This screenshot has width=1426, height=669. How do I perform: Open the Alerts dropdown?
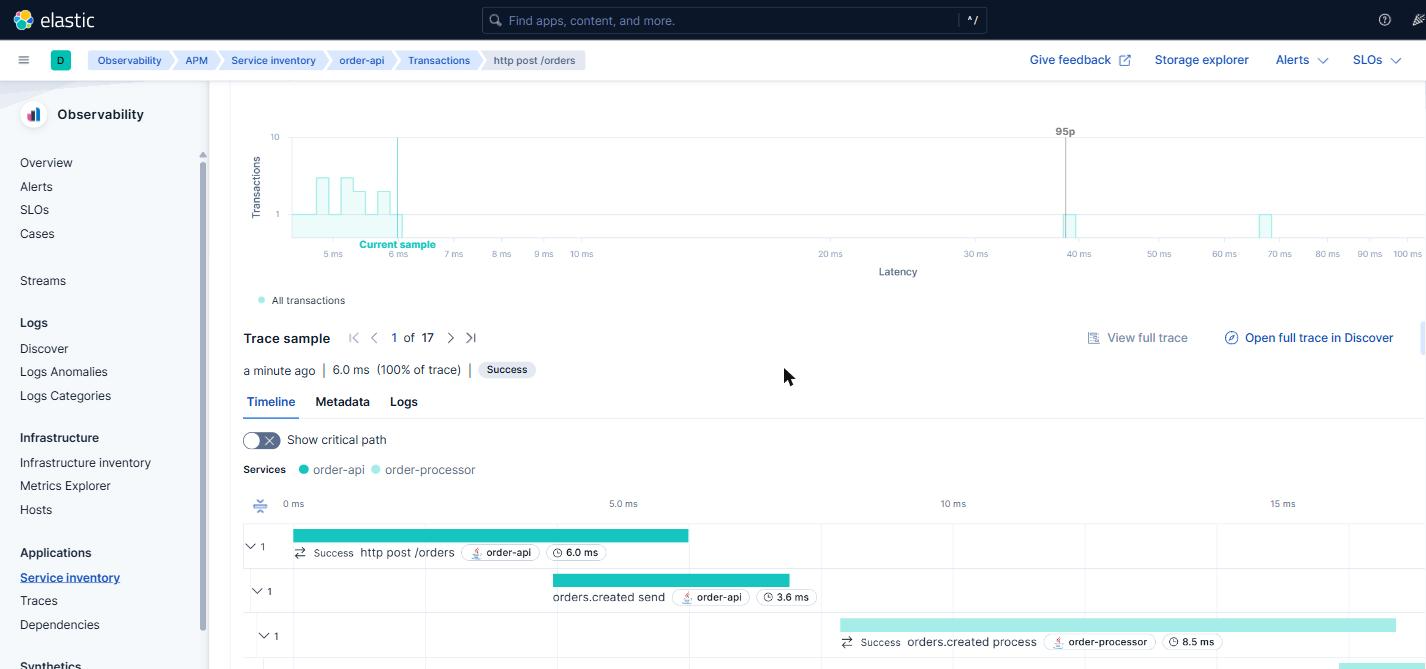click(x=1302, y=60)
